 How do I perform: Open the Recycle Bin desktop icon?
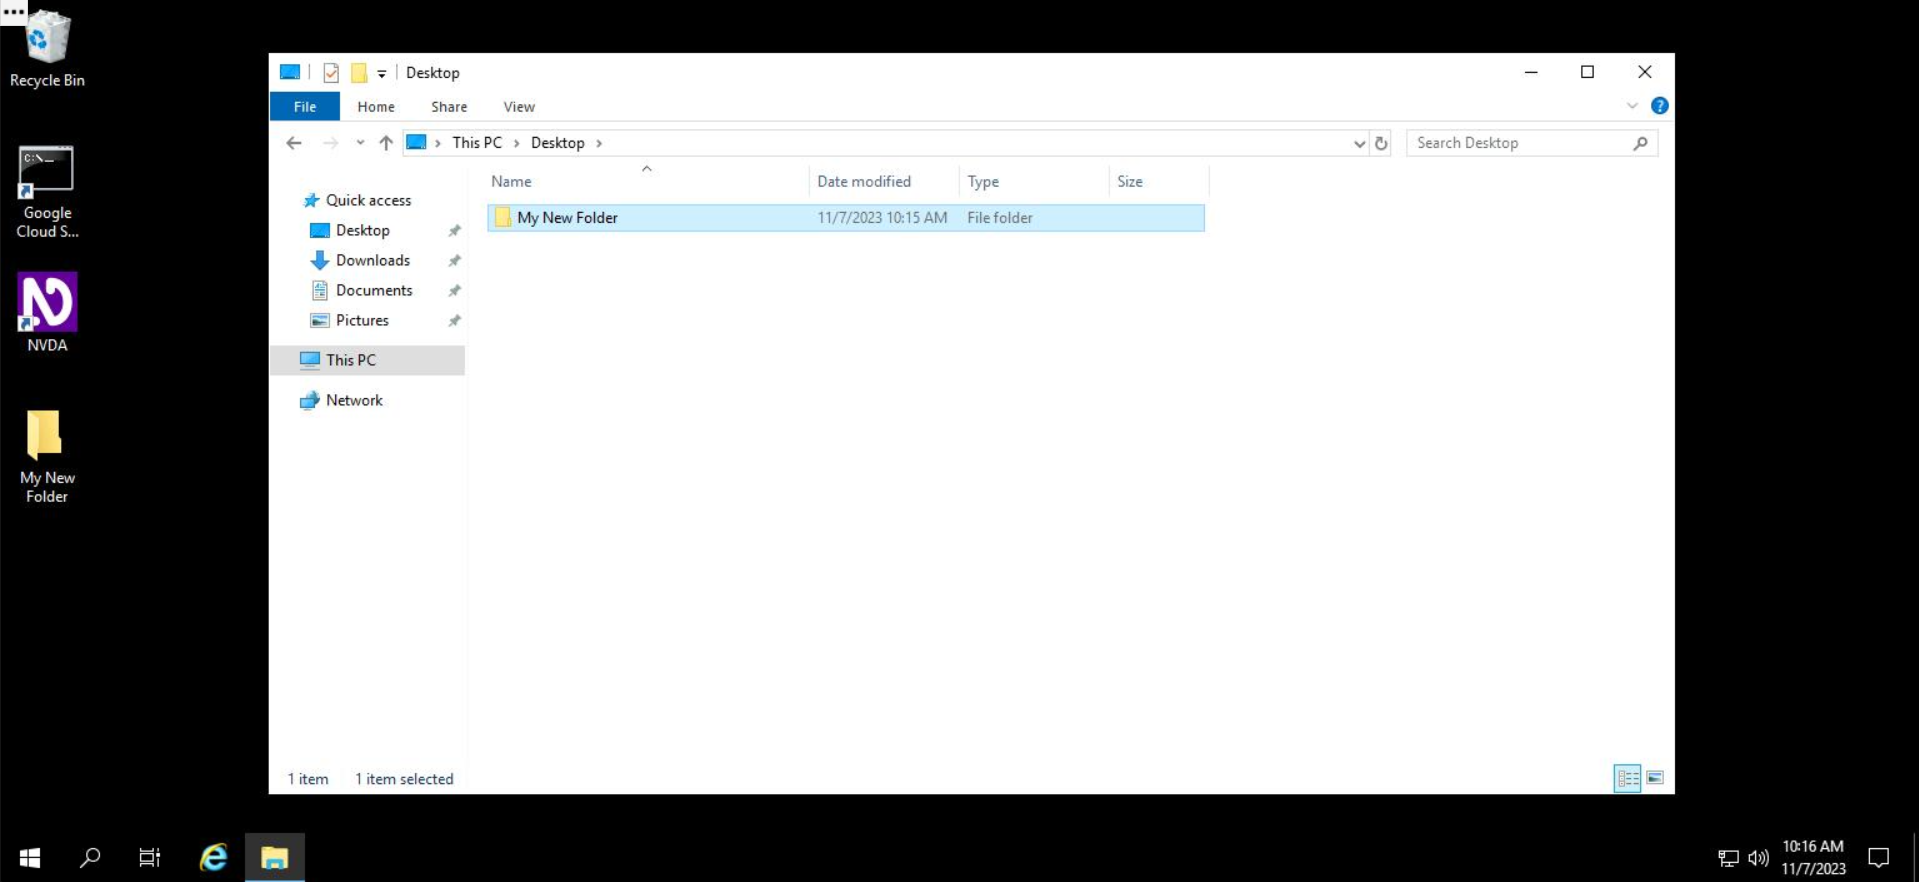pyautogui.click(x=47, y=48)
